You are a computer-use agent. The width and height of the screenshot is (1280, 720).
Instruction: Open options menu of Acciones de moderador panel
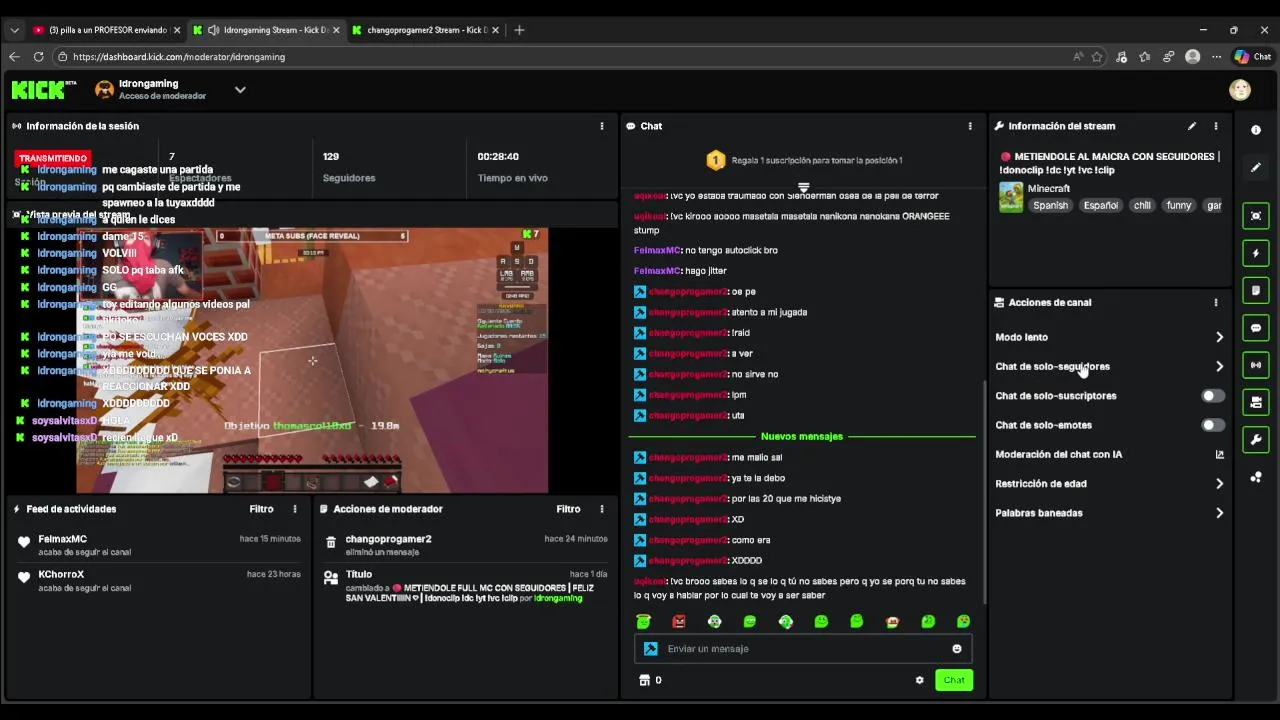coord(602,509)
